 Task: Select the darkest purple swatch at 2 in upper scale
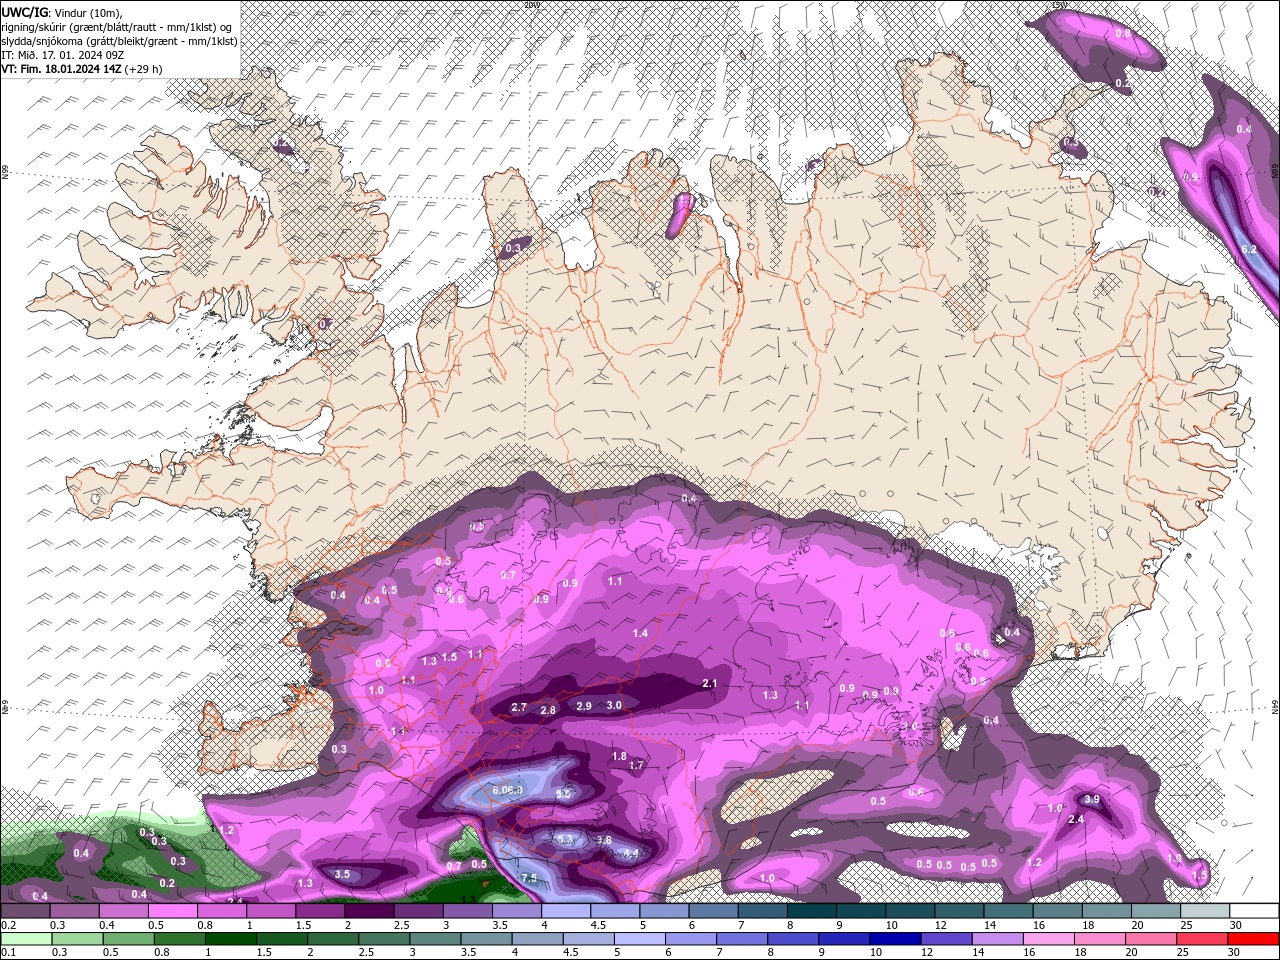(x=368, y=911)
